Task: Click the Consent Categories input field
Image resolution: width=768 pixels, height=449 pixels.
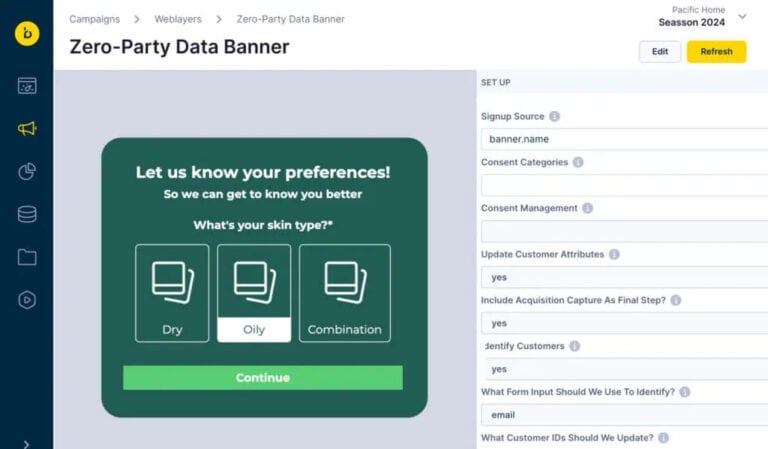Action: 624,185
